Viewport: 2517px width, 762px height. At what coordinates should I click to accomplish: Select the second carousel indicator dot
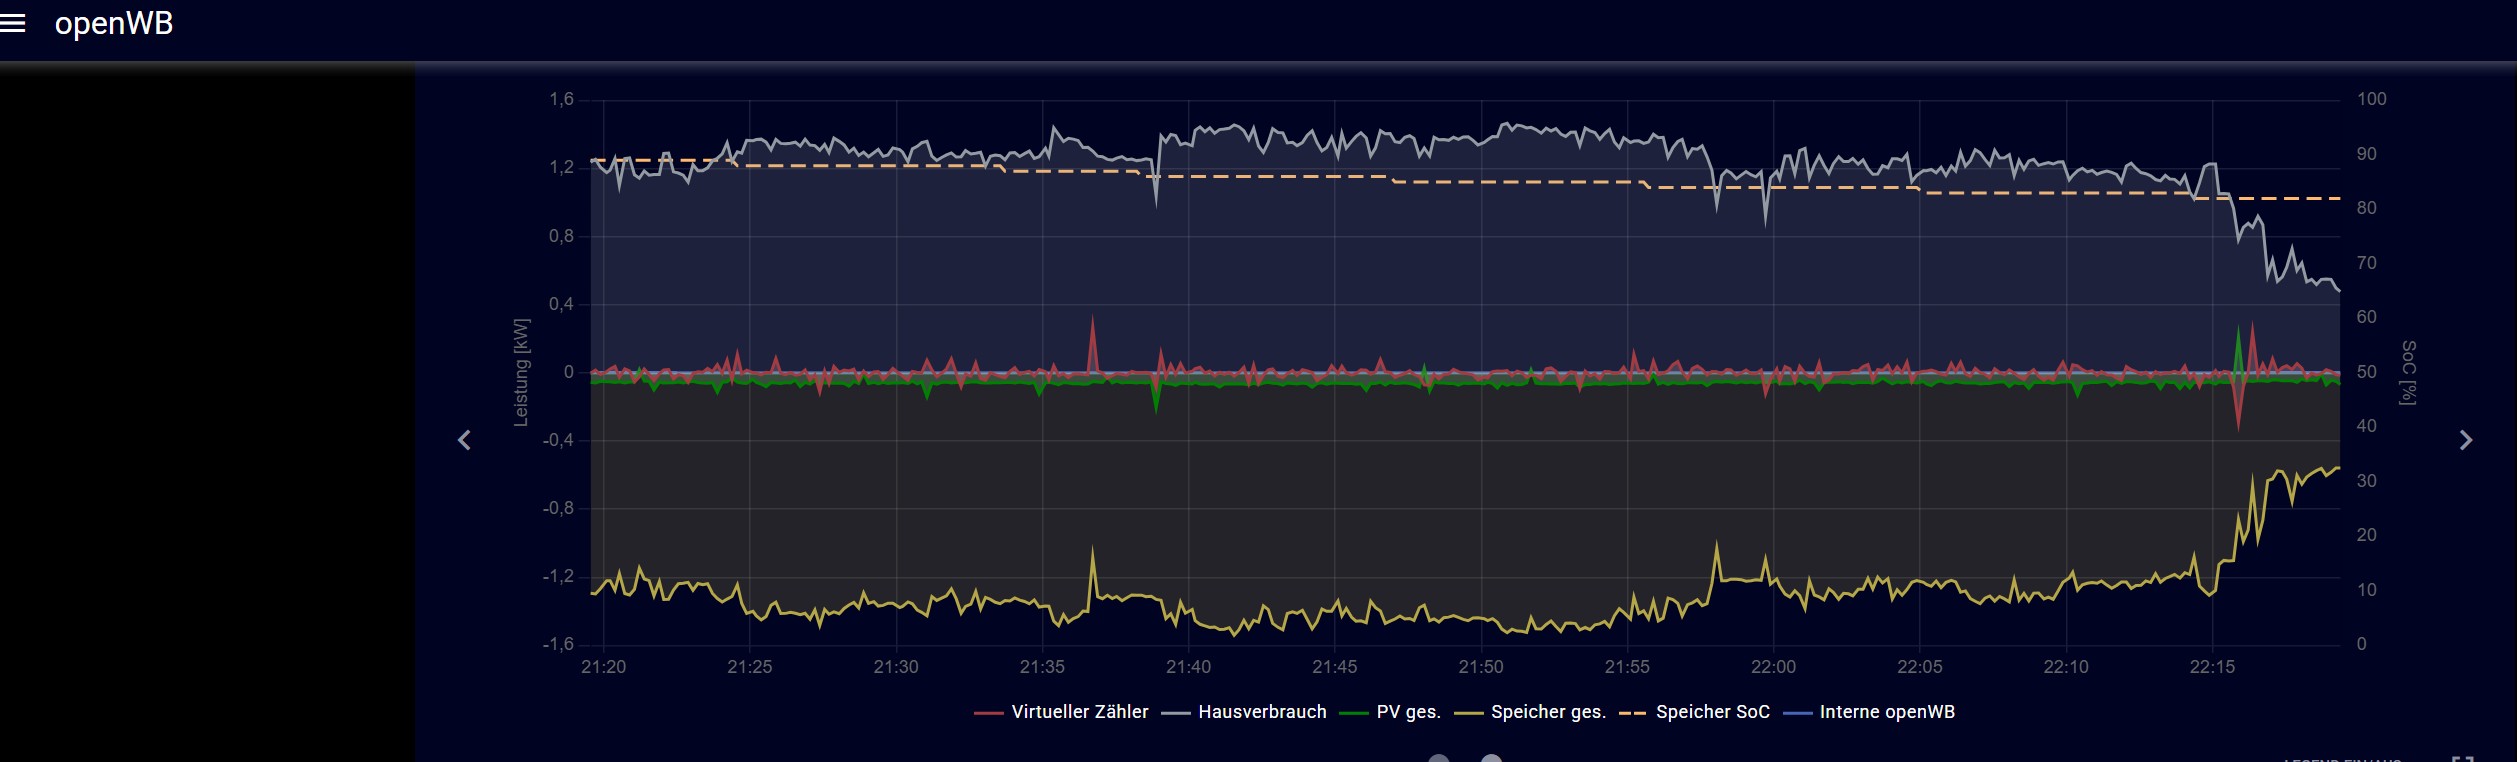pos(1491,758)
